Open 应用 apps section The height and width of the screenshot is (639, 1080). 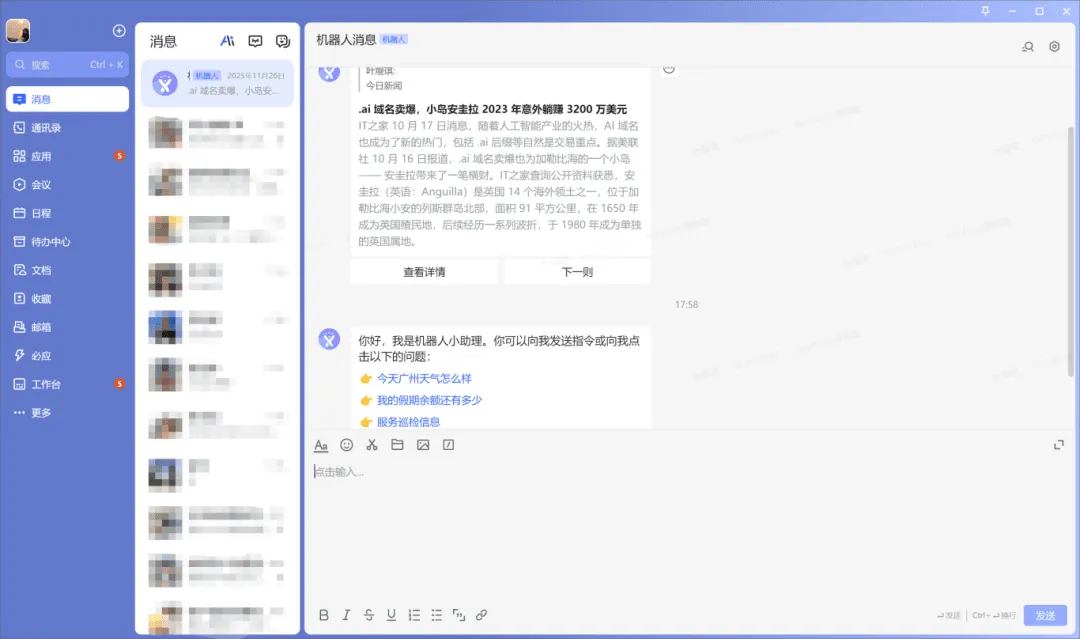[68, 156]
